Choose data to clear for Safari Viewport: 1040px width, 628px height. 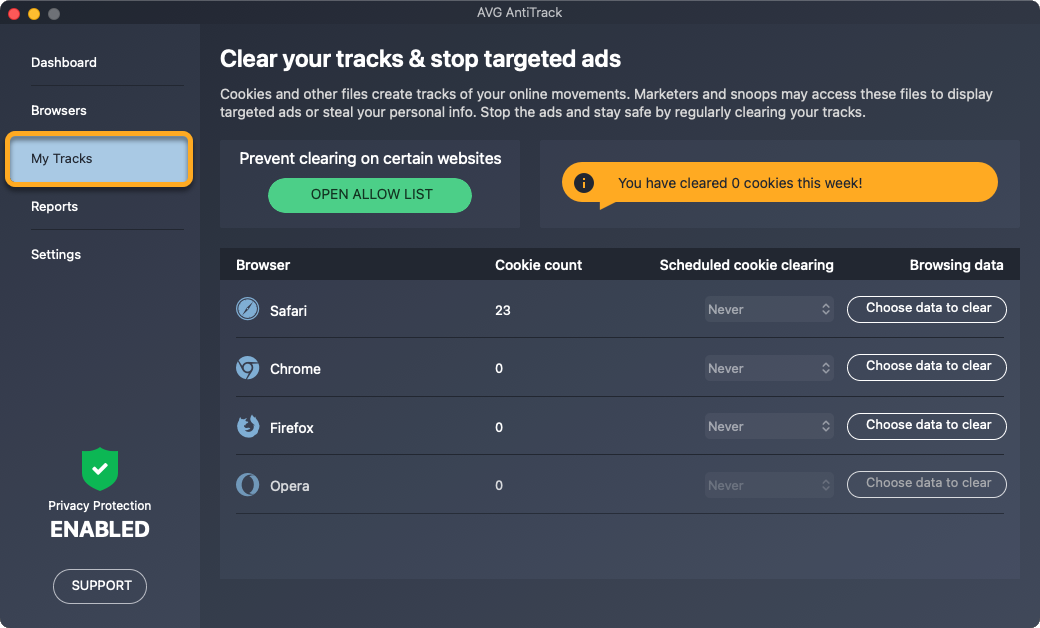pyautogui.click(x=927, y=309)
